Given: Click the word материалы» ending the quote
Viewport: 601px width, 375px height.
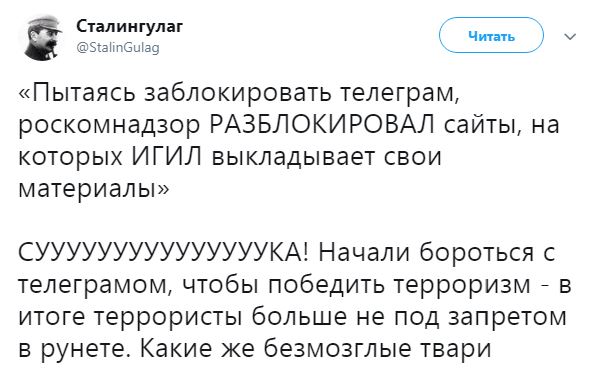Looking at the screenshot, I should coord(94,189).
